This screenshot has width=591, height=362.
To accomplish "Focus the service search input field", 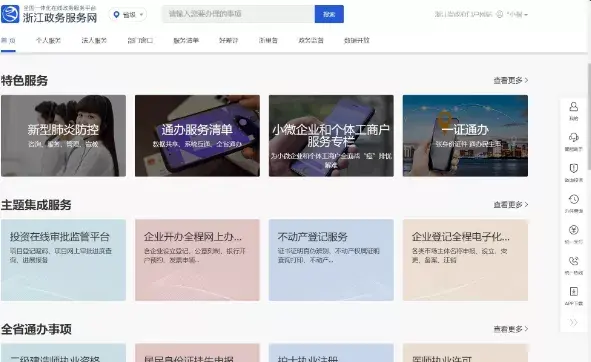I will point(238,14).
